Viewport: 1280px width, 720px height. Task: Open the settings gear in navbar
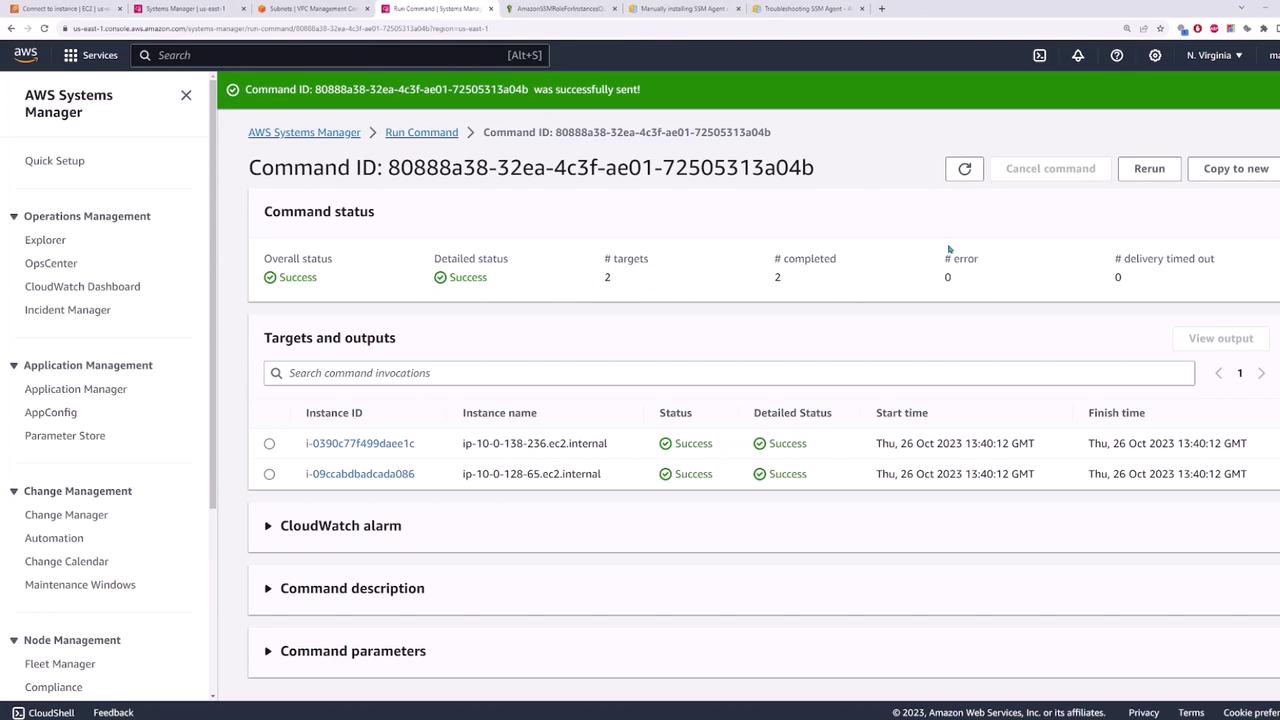click(x=1155, y=55)
